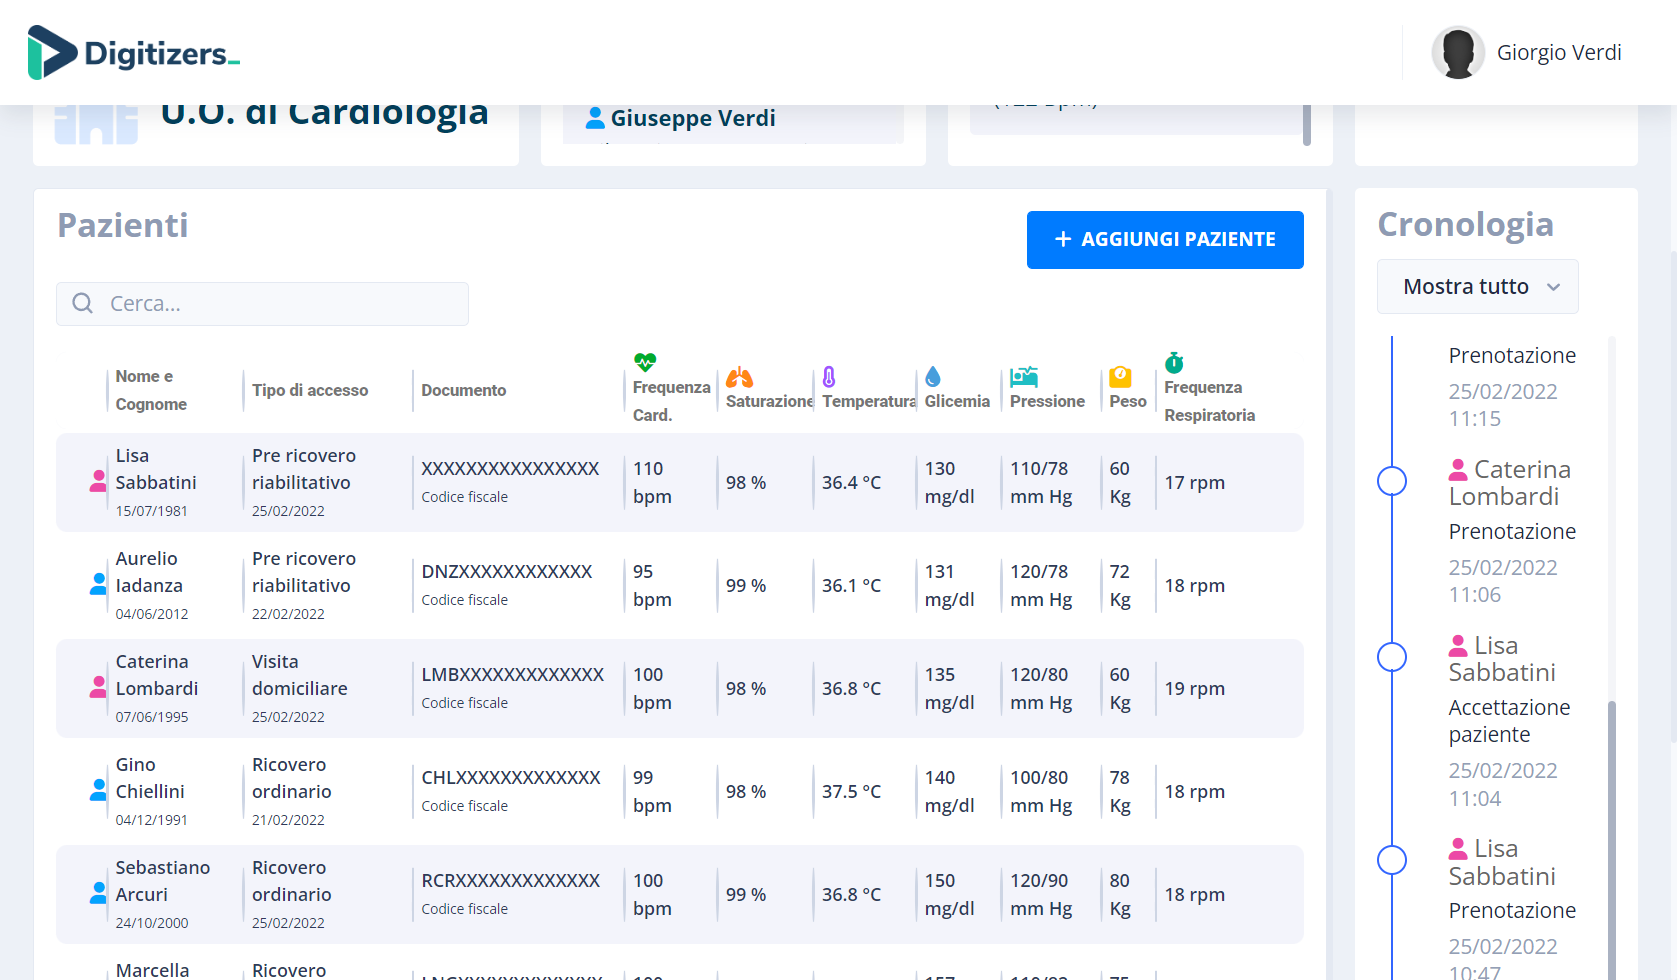The height and width of the screenshot is (980, 1677).
Task: Click Accettazione paziente event text
Action: pos(1510,721)
